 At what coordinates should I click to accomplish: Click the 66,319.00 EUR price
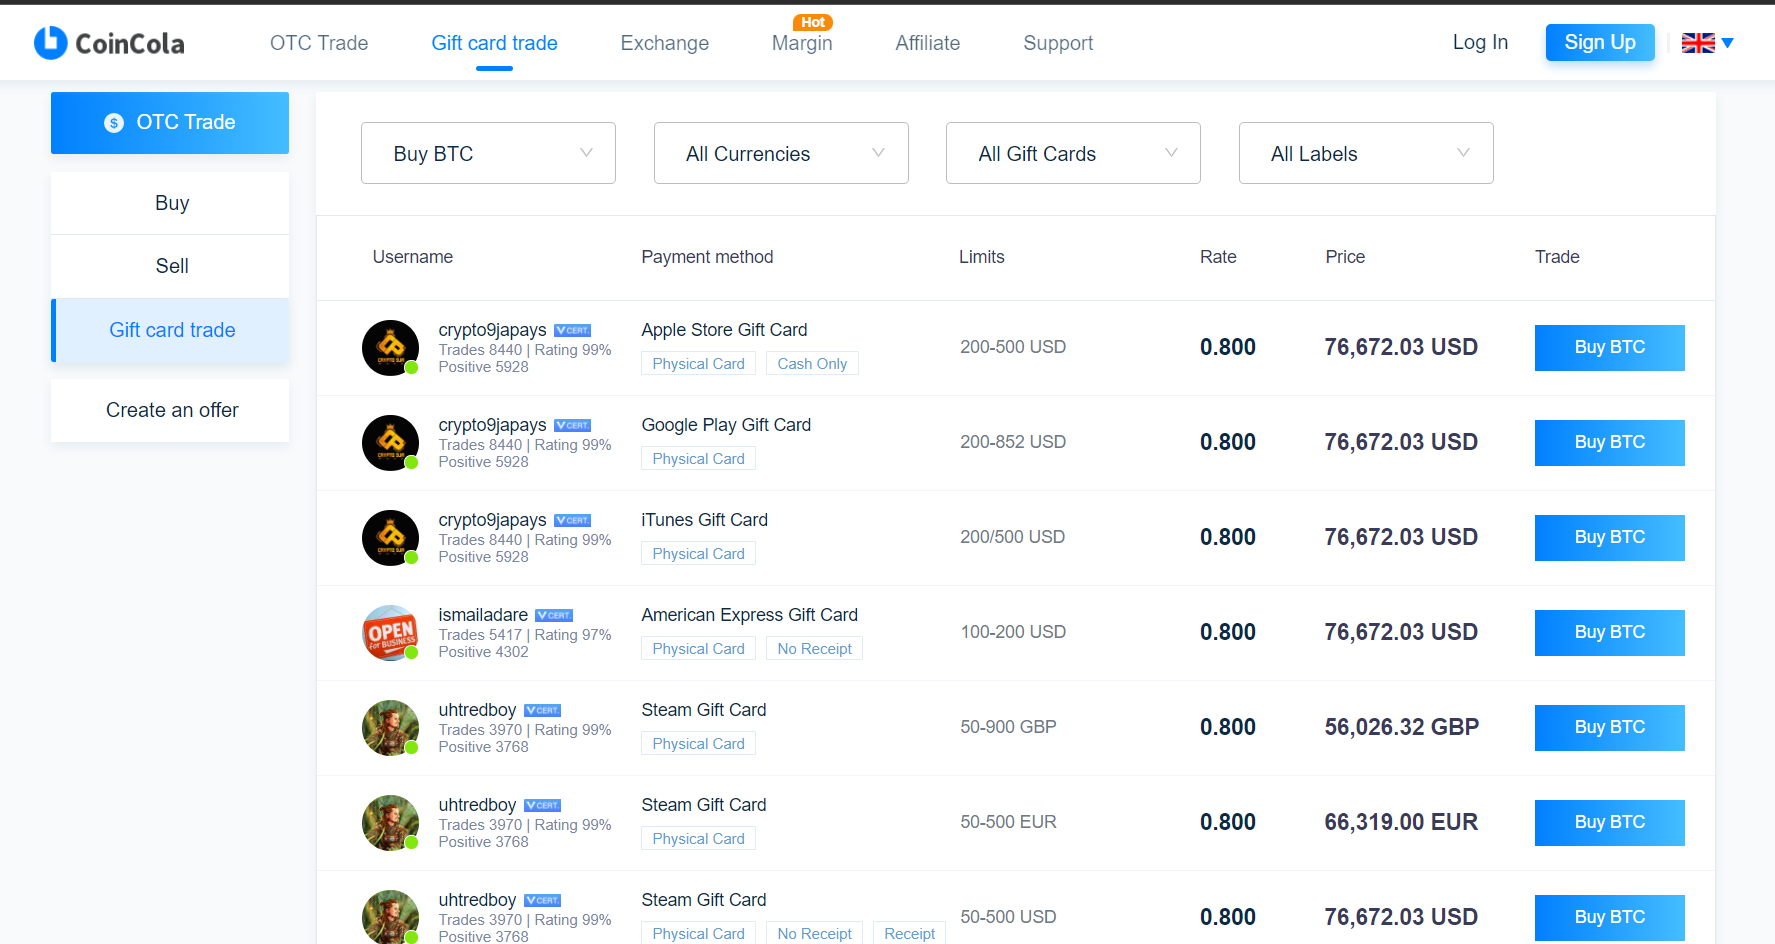(1401, 822)
